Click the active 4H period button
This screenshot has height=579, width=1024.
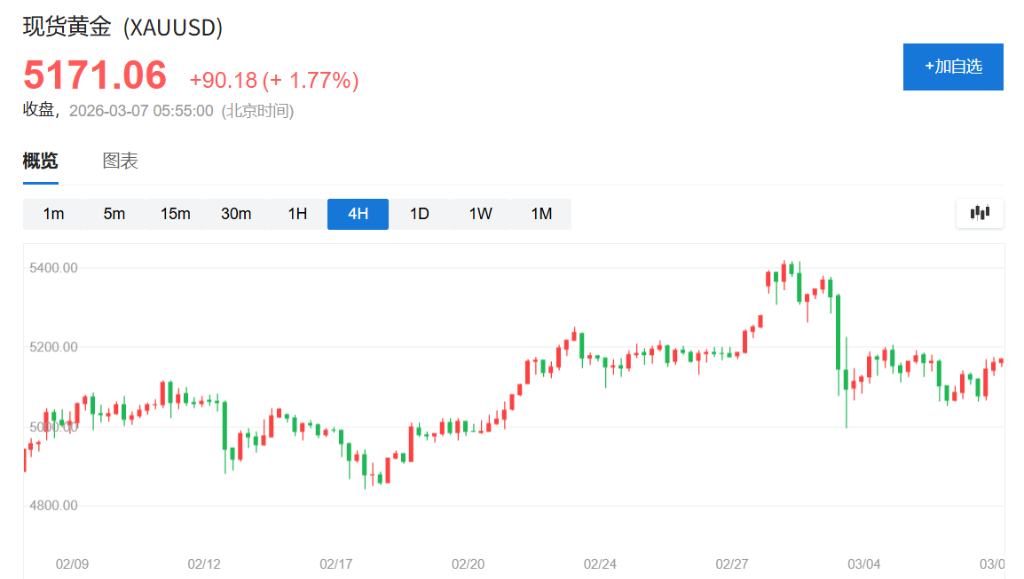(358, 214)
